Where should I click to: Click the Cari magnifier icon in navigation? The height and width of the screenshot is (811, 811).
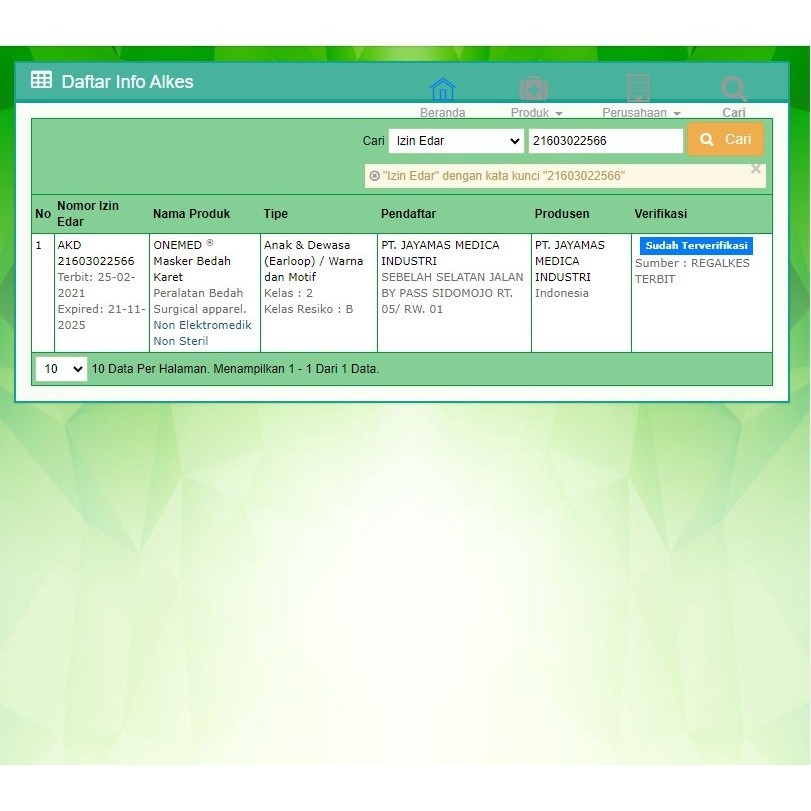point(733,89)
